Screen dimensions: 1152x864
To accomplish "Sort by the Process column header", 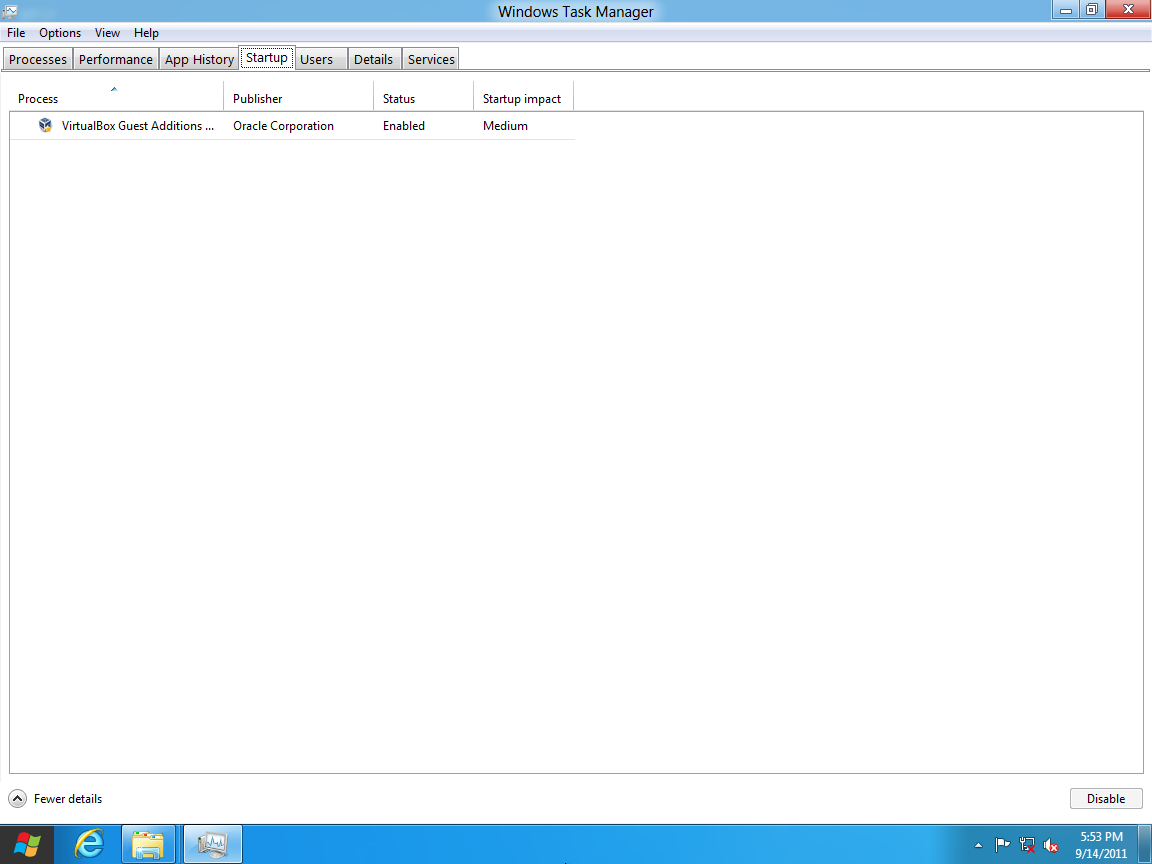I will pos(116,98).
